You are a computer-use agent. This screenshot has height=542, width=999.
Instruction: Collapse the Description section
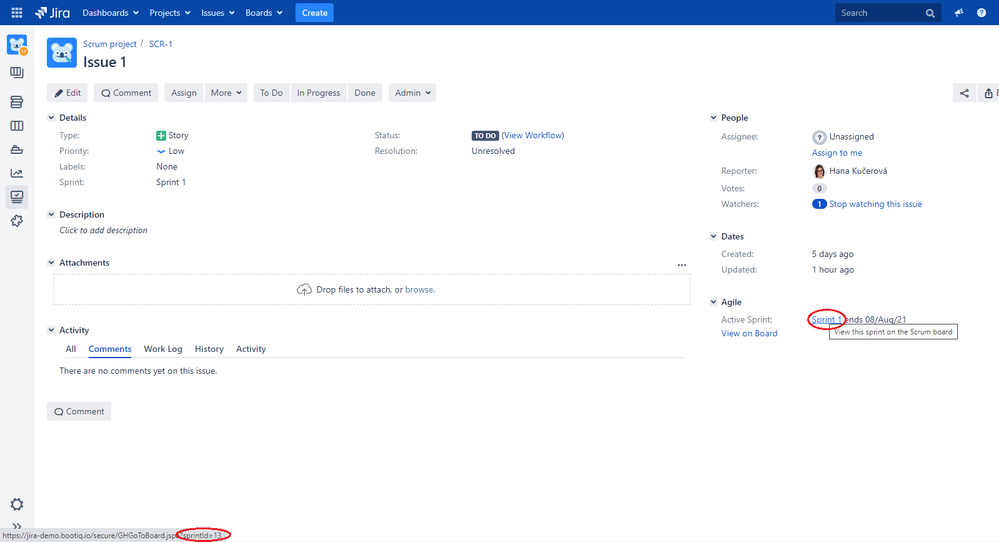click(x=51, y=215)
